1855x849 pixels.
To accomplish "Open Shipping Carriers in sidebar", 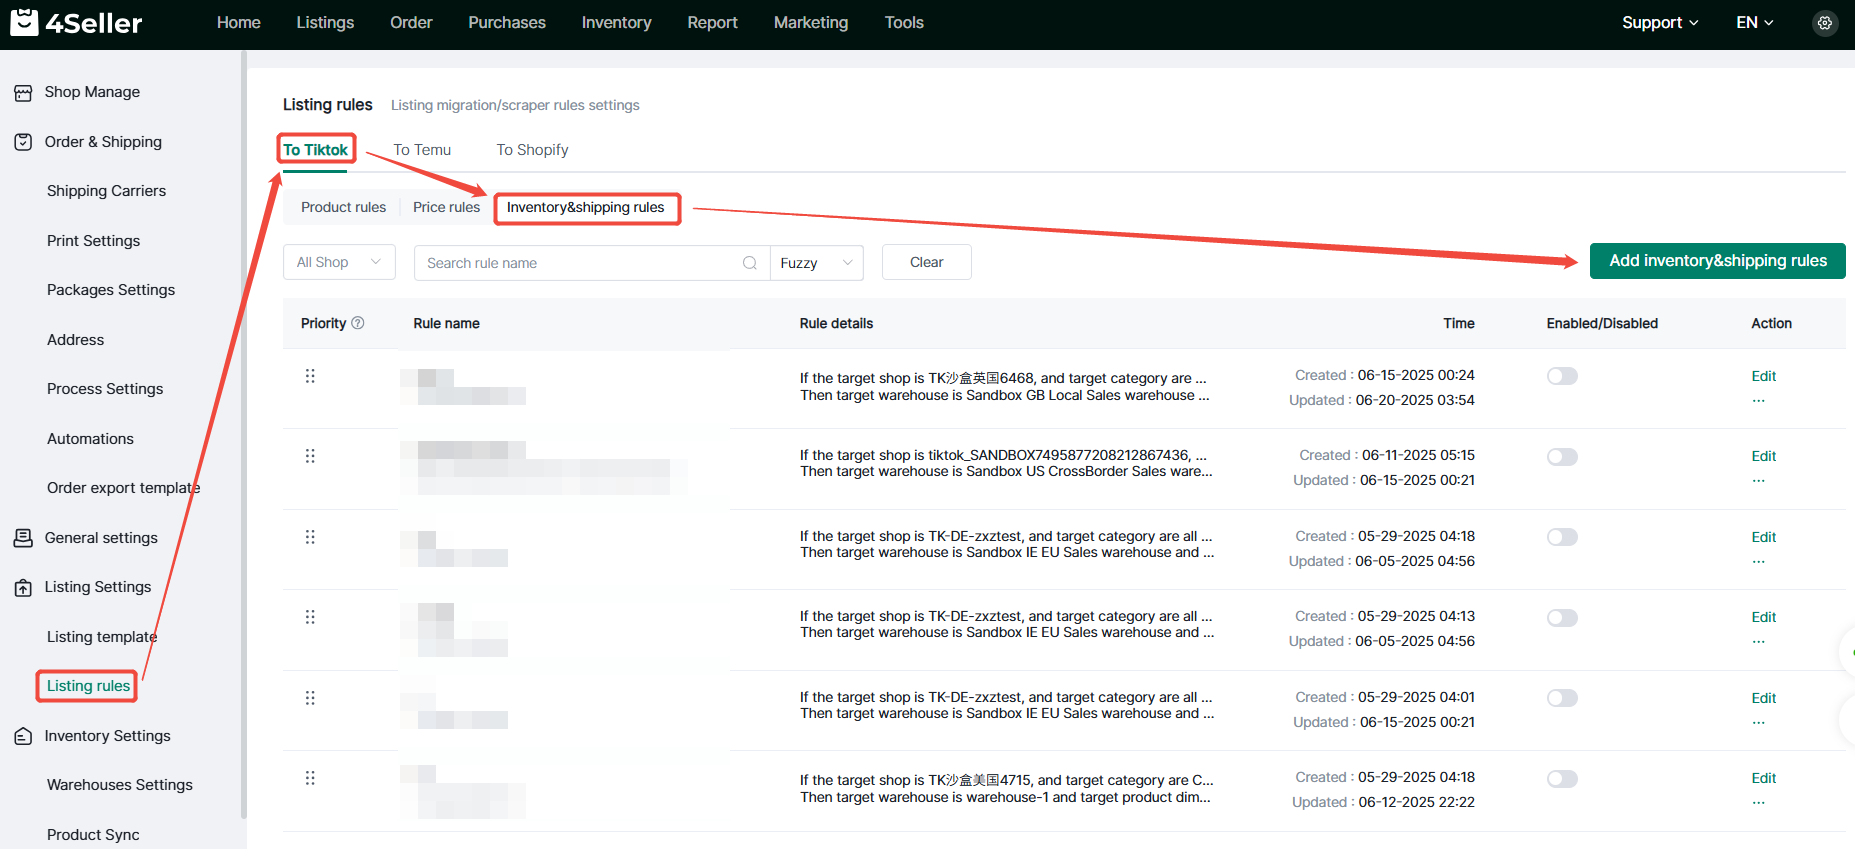I will [x=106, y=191].
